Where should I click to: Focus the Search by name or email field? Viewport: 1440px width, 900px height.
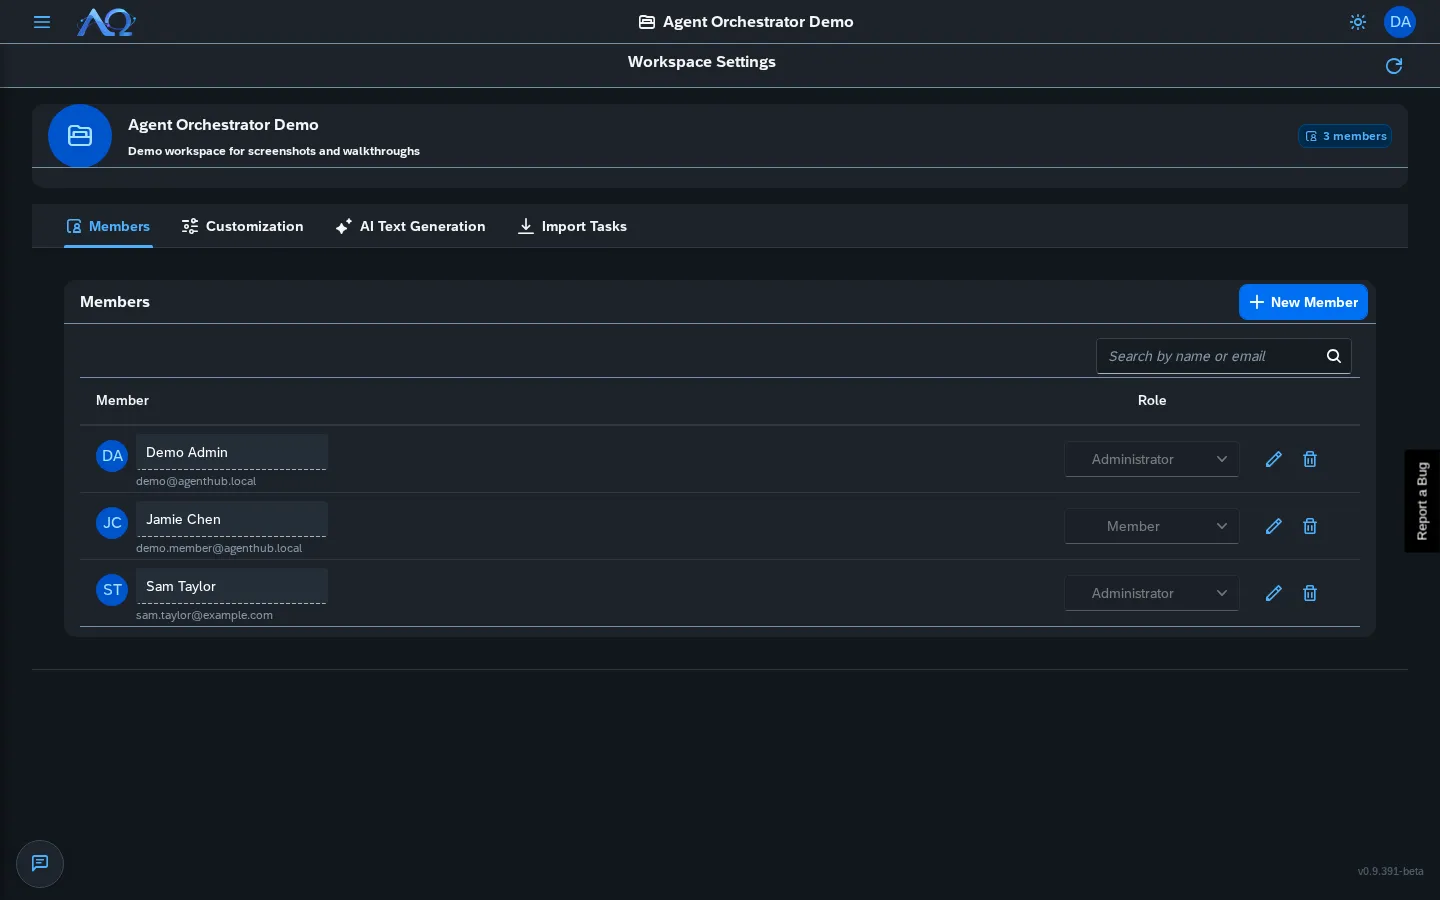point(1208,356)
